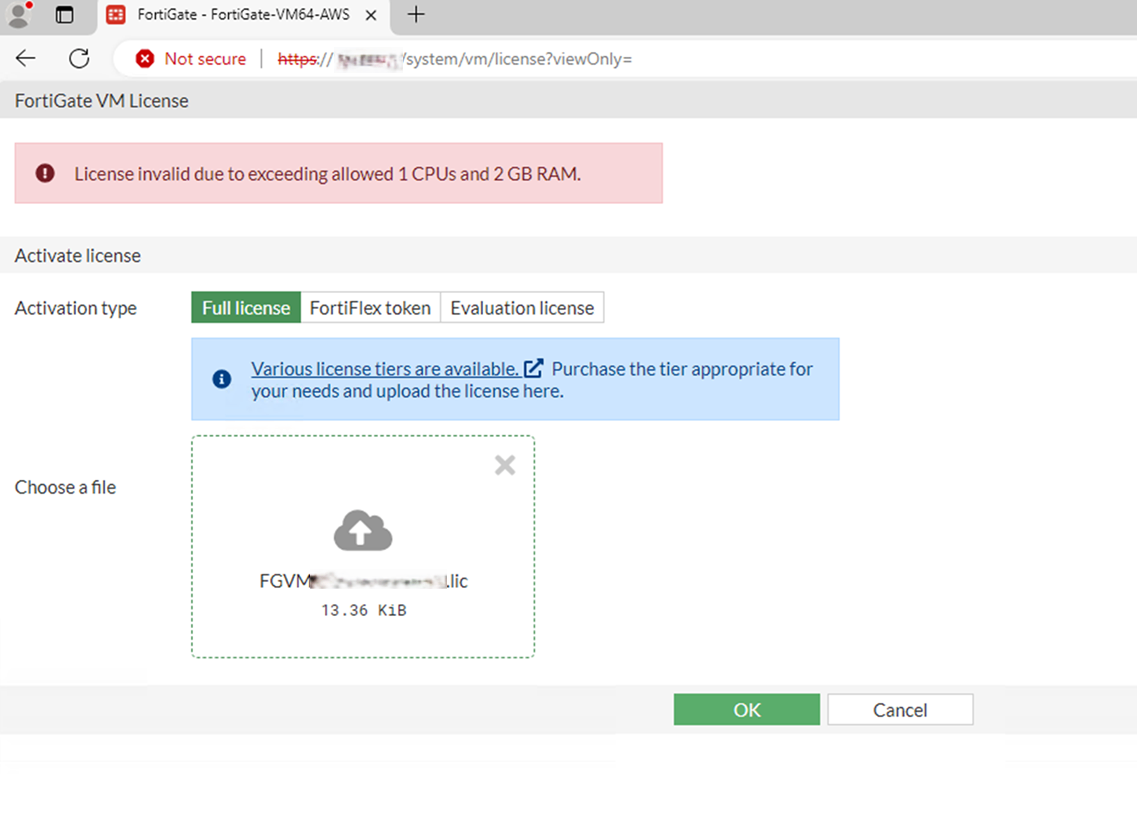Select Evaluation license activation type
This screenshot has width=1137, height=813.
pyautogui.click(x=522, y=308)
